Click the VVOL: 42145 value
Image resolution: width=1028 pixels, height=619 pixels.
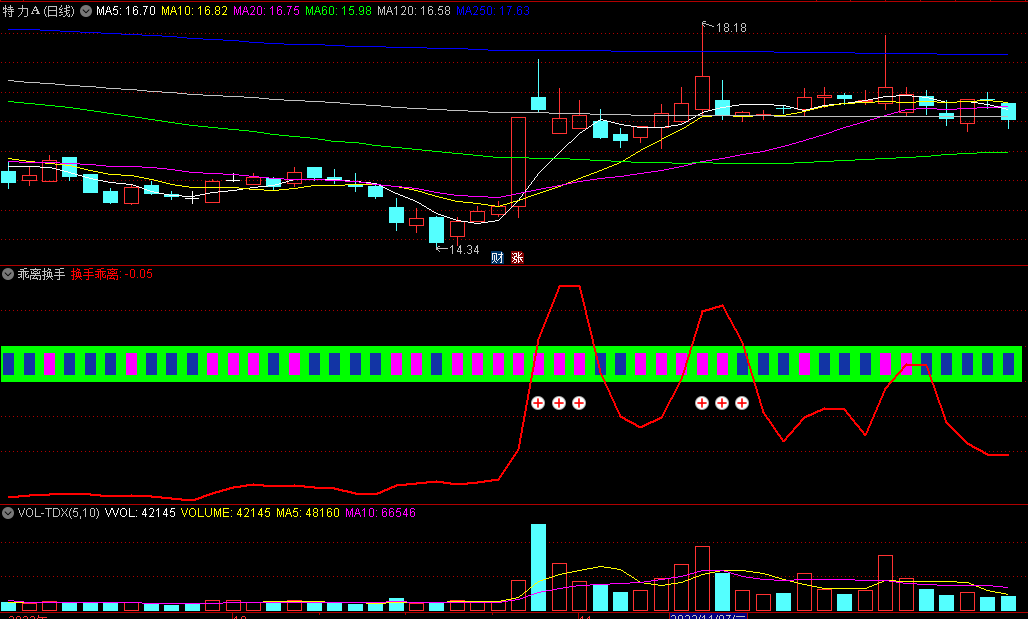point(140,513)
